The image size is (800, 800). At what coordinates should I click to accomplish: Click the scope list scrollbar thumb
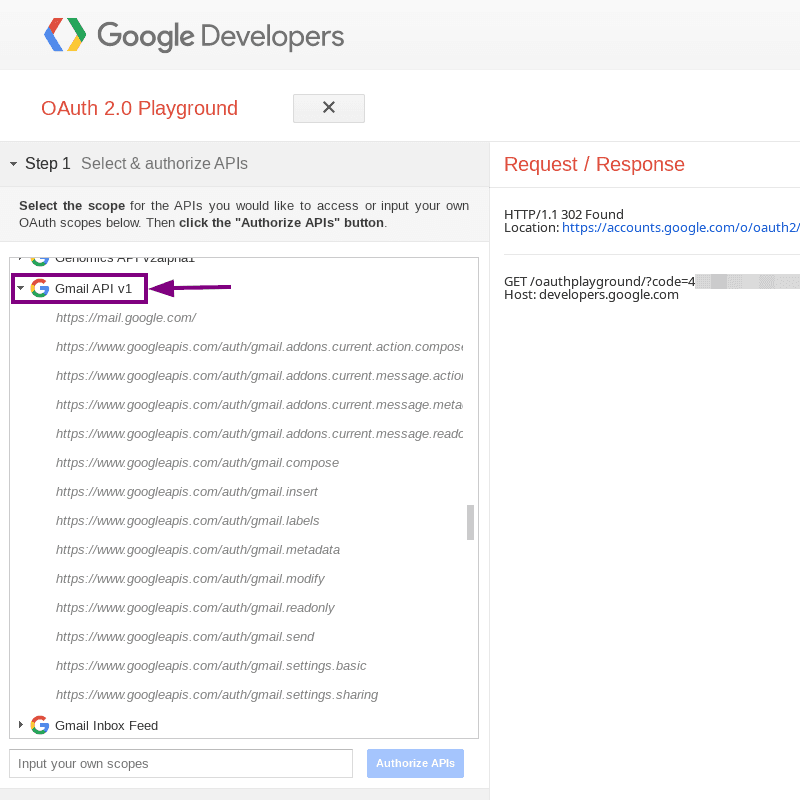pos(470,522)
